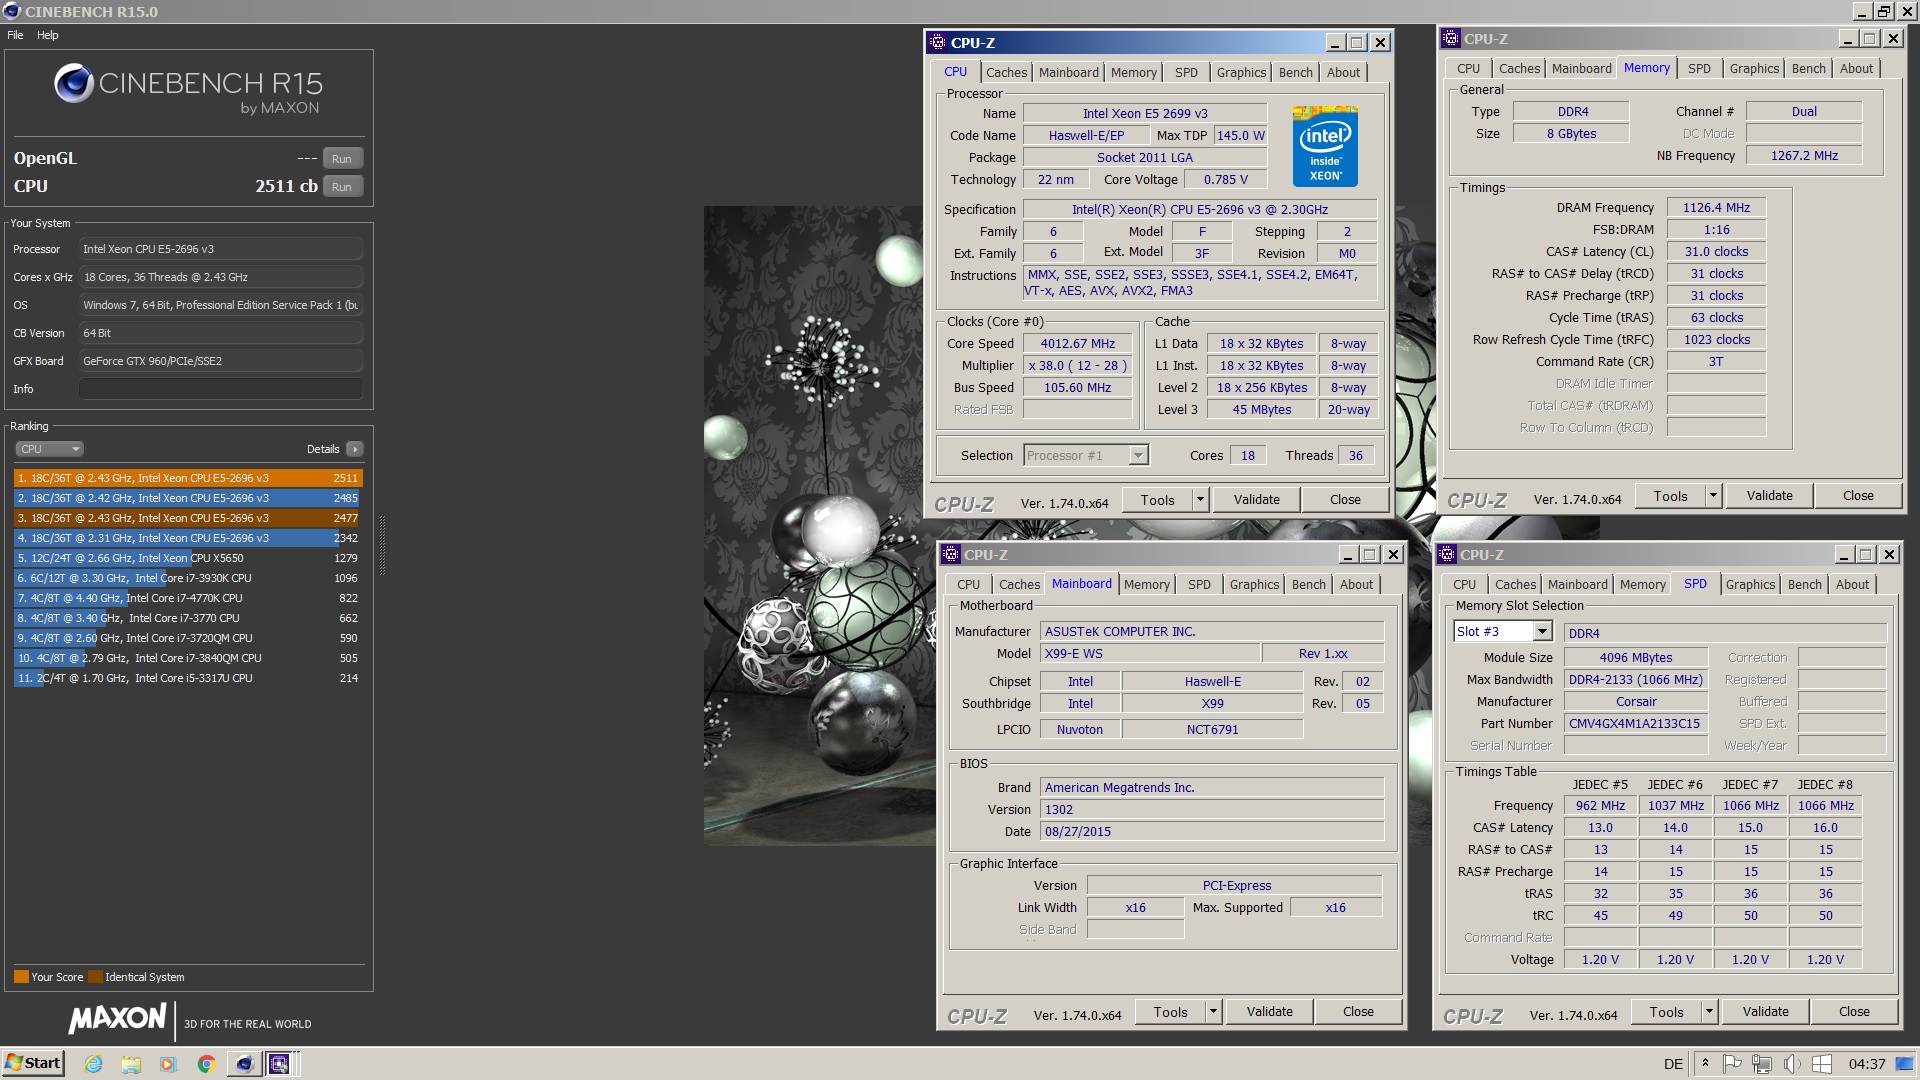Click the CPU-Z title icon in the Memory window
The image size is (1920, 1080).
tap(1451, 38)
